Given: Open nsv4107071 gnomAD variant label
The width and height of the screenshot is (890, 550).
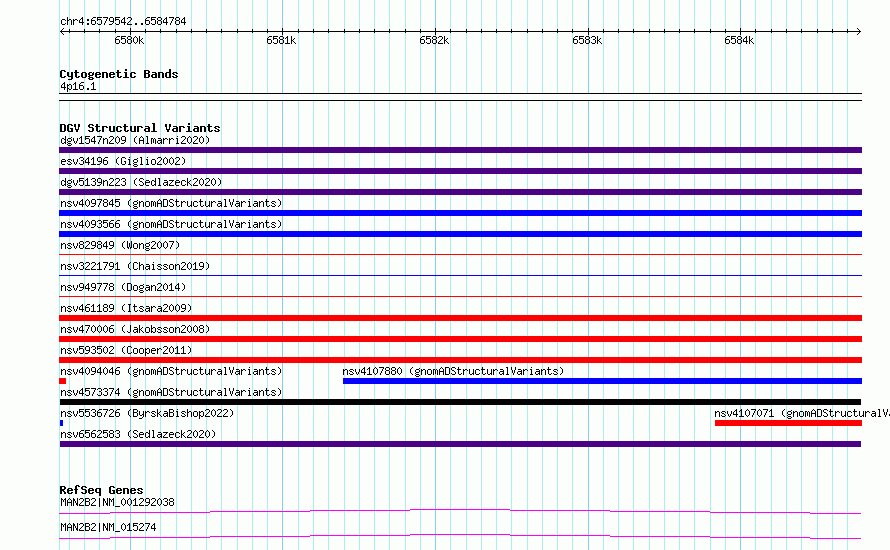Looking at the screenshot, I should pyautogui.click(x=801, y=413).
